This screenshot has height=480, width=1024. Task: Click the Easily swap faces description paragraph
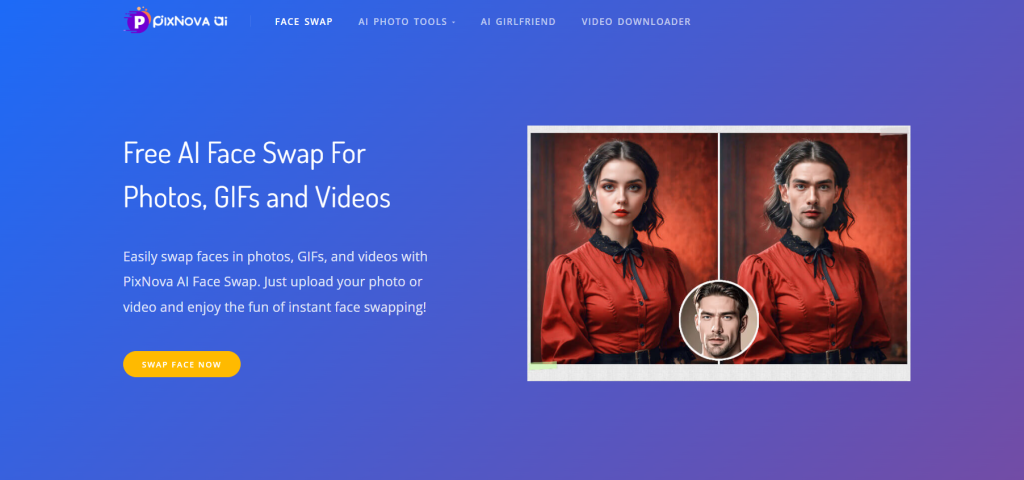[x=275, y=281]
